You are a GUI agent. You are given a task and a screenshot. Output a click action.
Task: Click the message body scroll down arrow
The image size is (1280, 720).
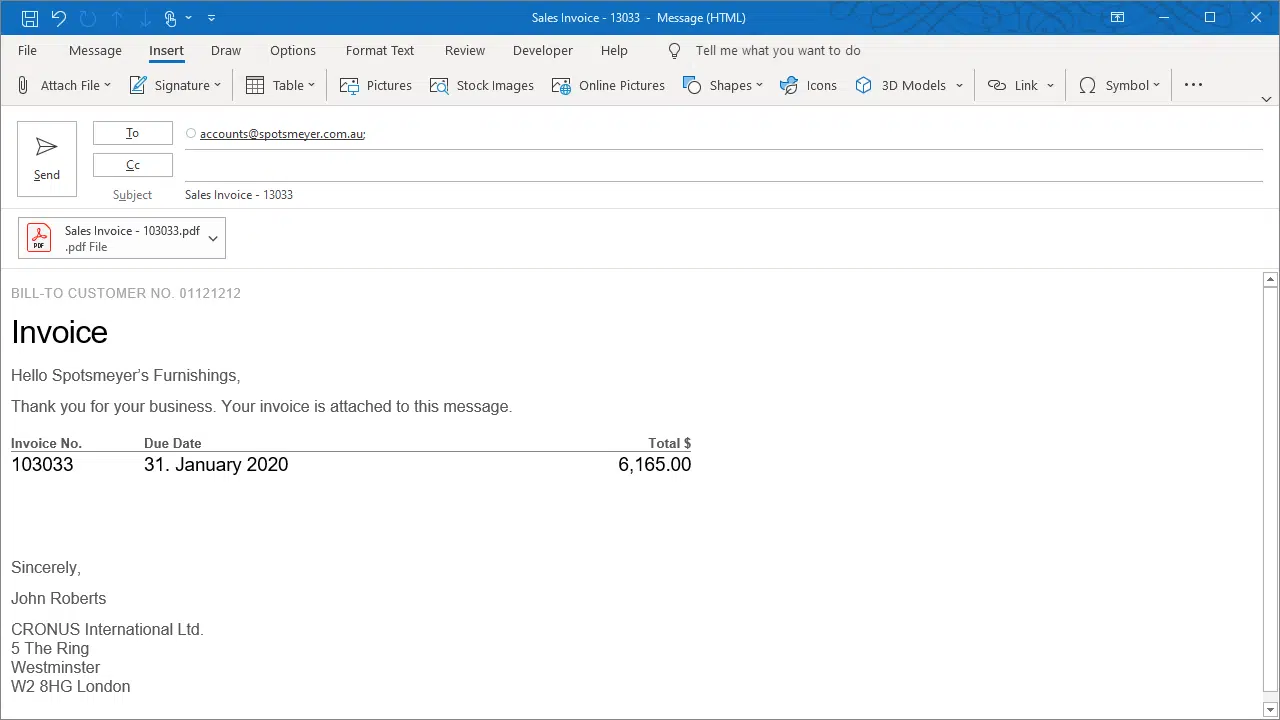[x=1270, y=710]
